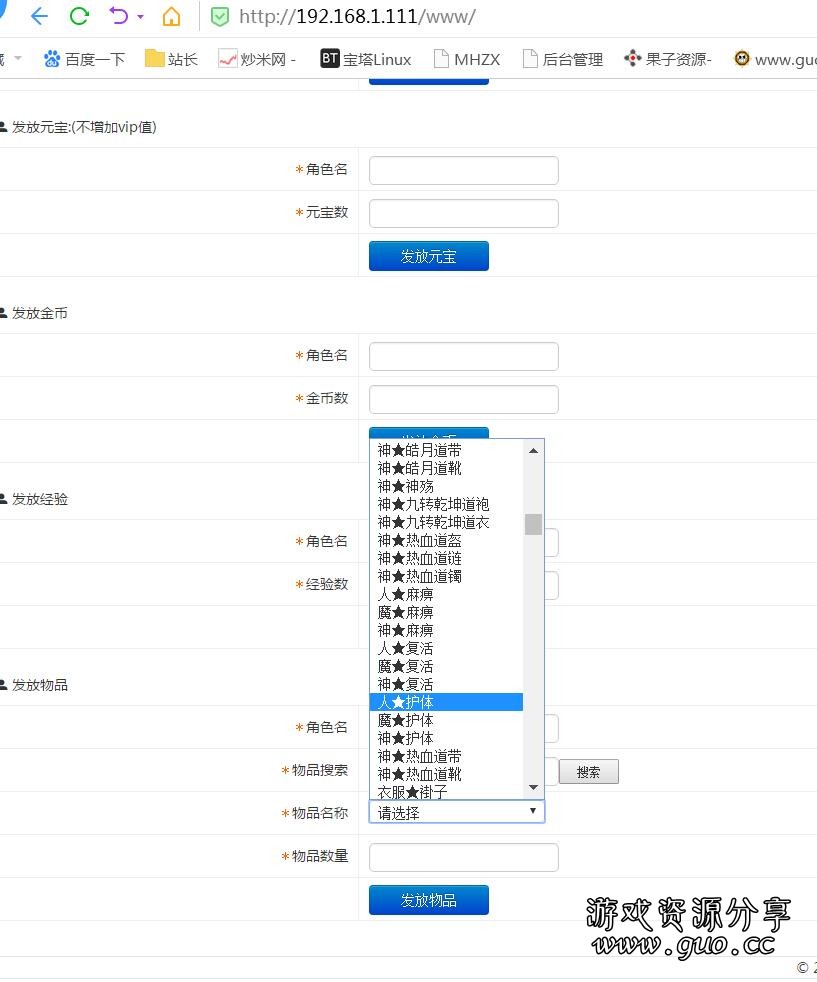
Task: Open the 百度一下 bookmark
Action: pos(84,59)
